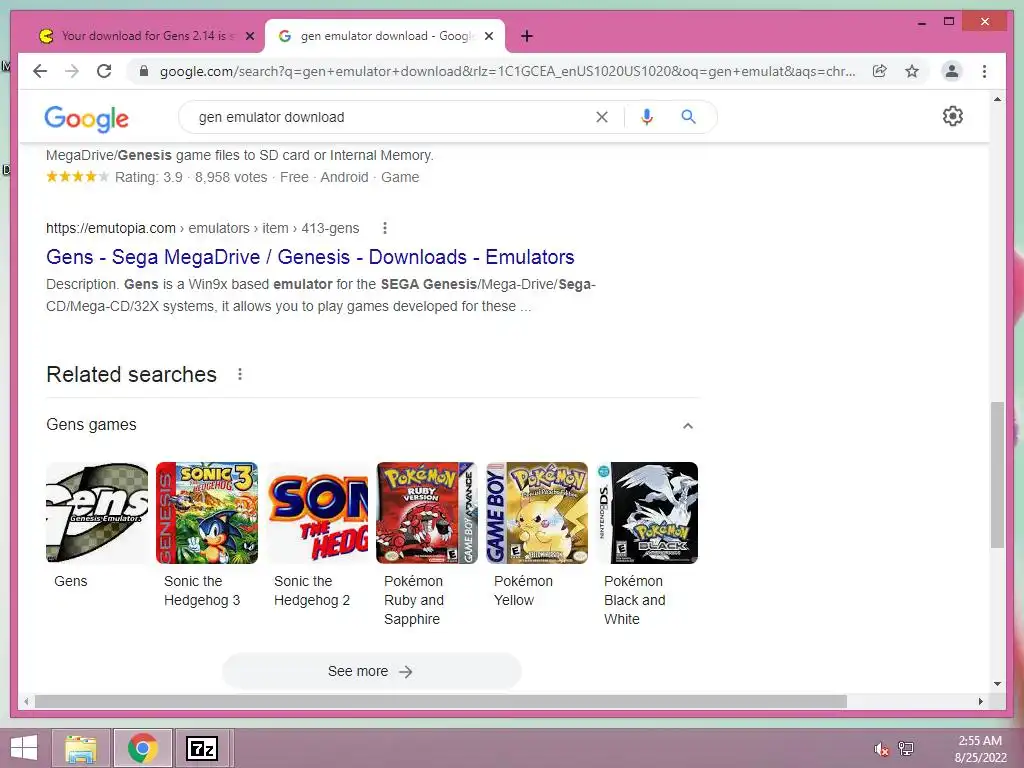Click the emutopia.com breadcrumb URL
Image resolution: width=1024 pixels, height=768 pixels.
tap(202, 228)
